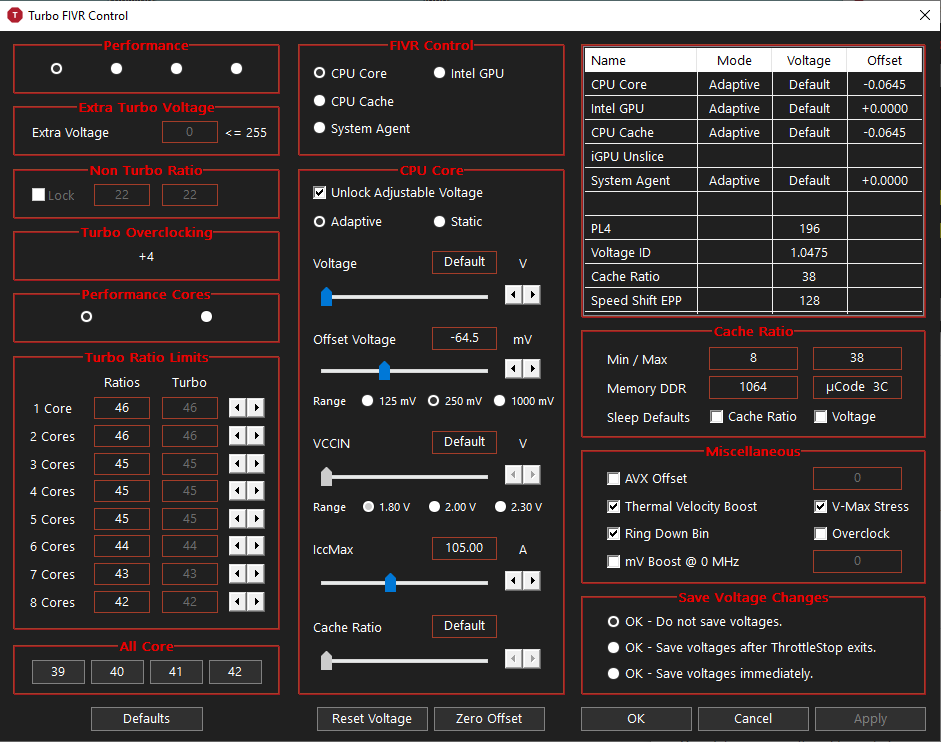Click the right arrow of the Voltage slider
Image resolution: width=941 pixels, height=742 pixels.
click(532, 295)
